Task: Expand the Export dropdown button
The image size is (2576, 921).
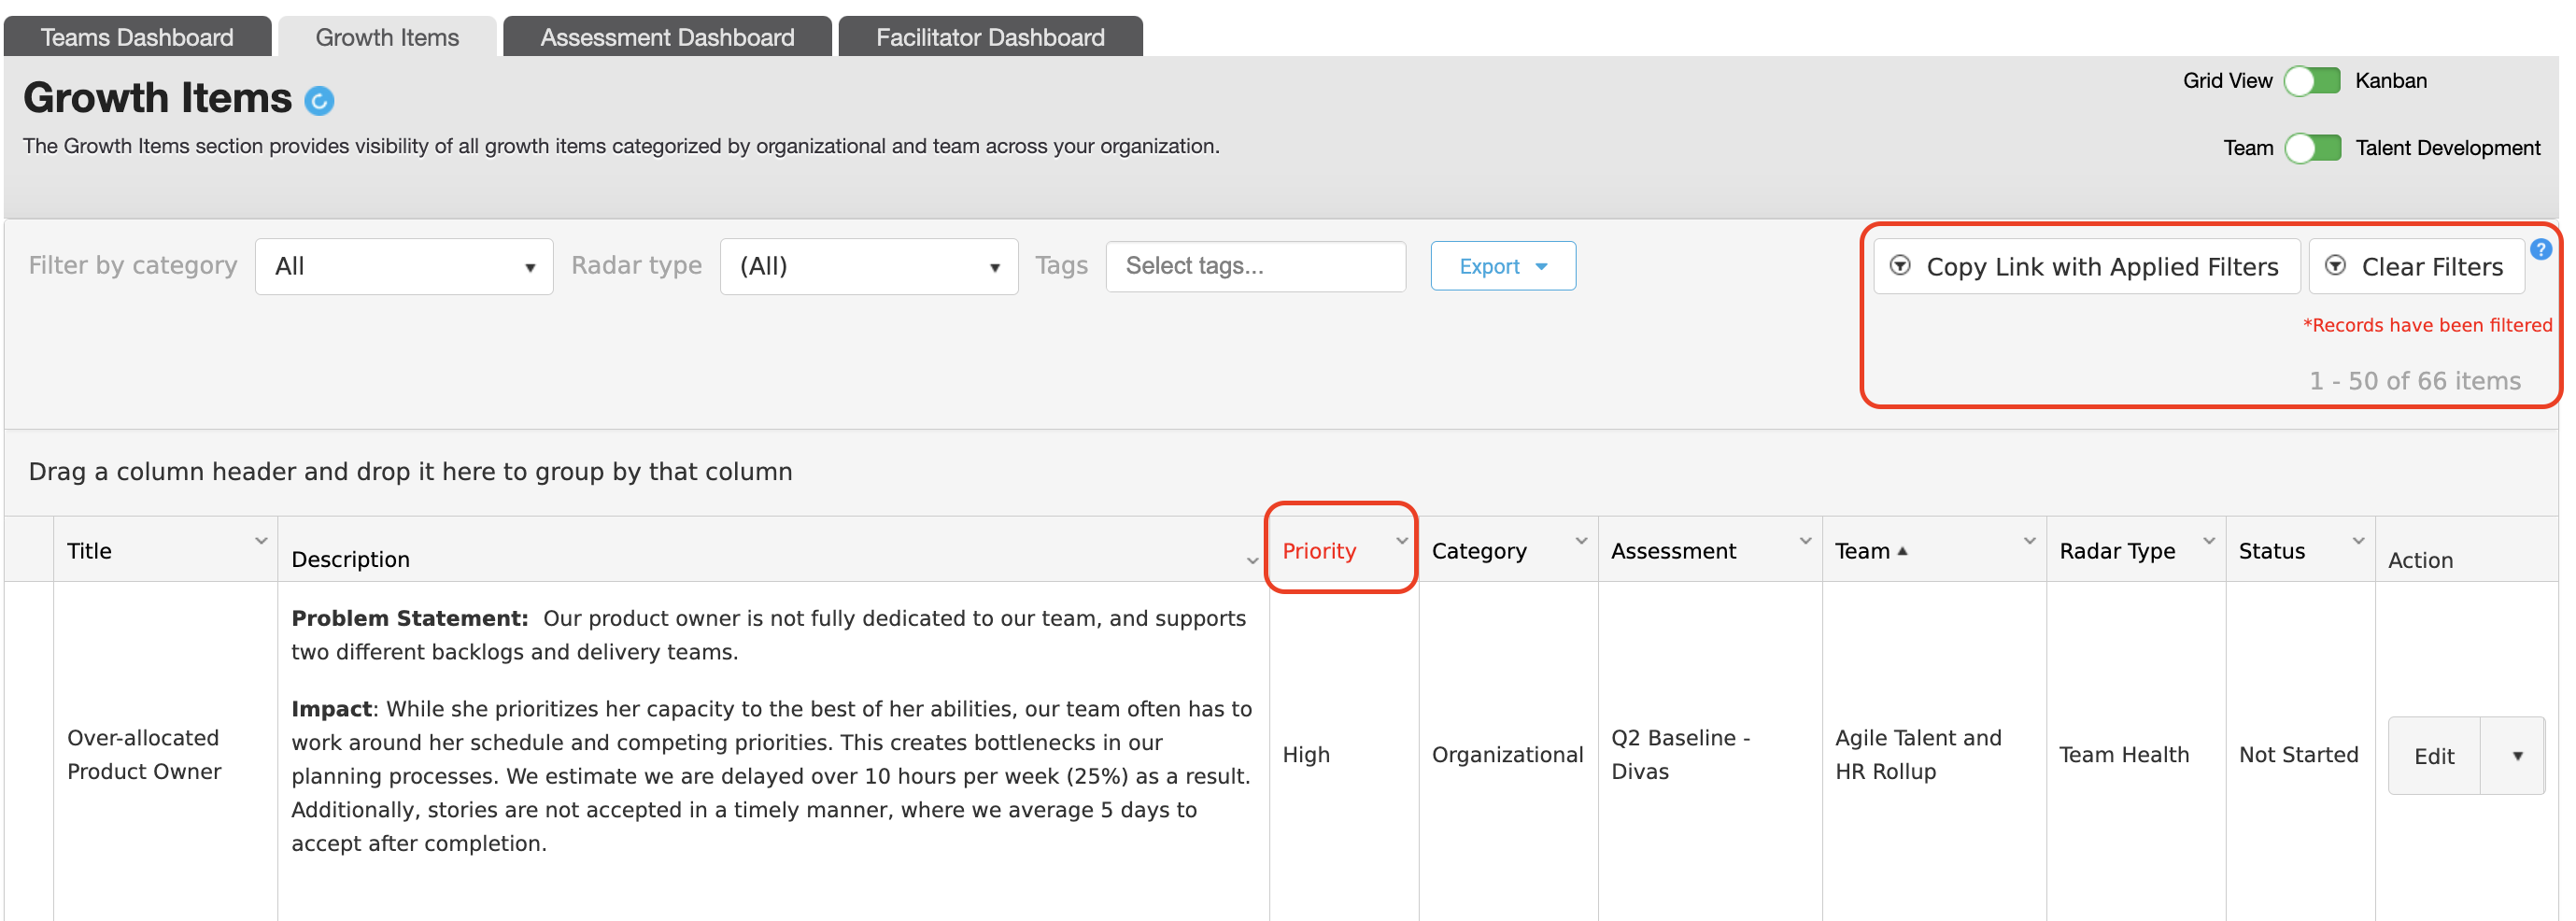Action: 1502,266
